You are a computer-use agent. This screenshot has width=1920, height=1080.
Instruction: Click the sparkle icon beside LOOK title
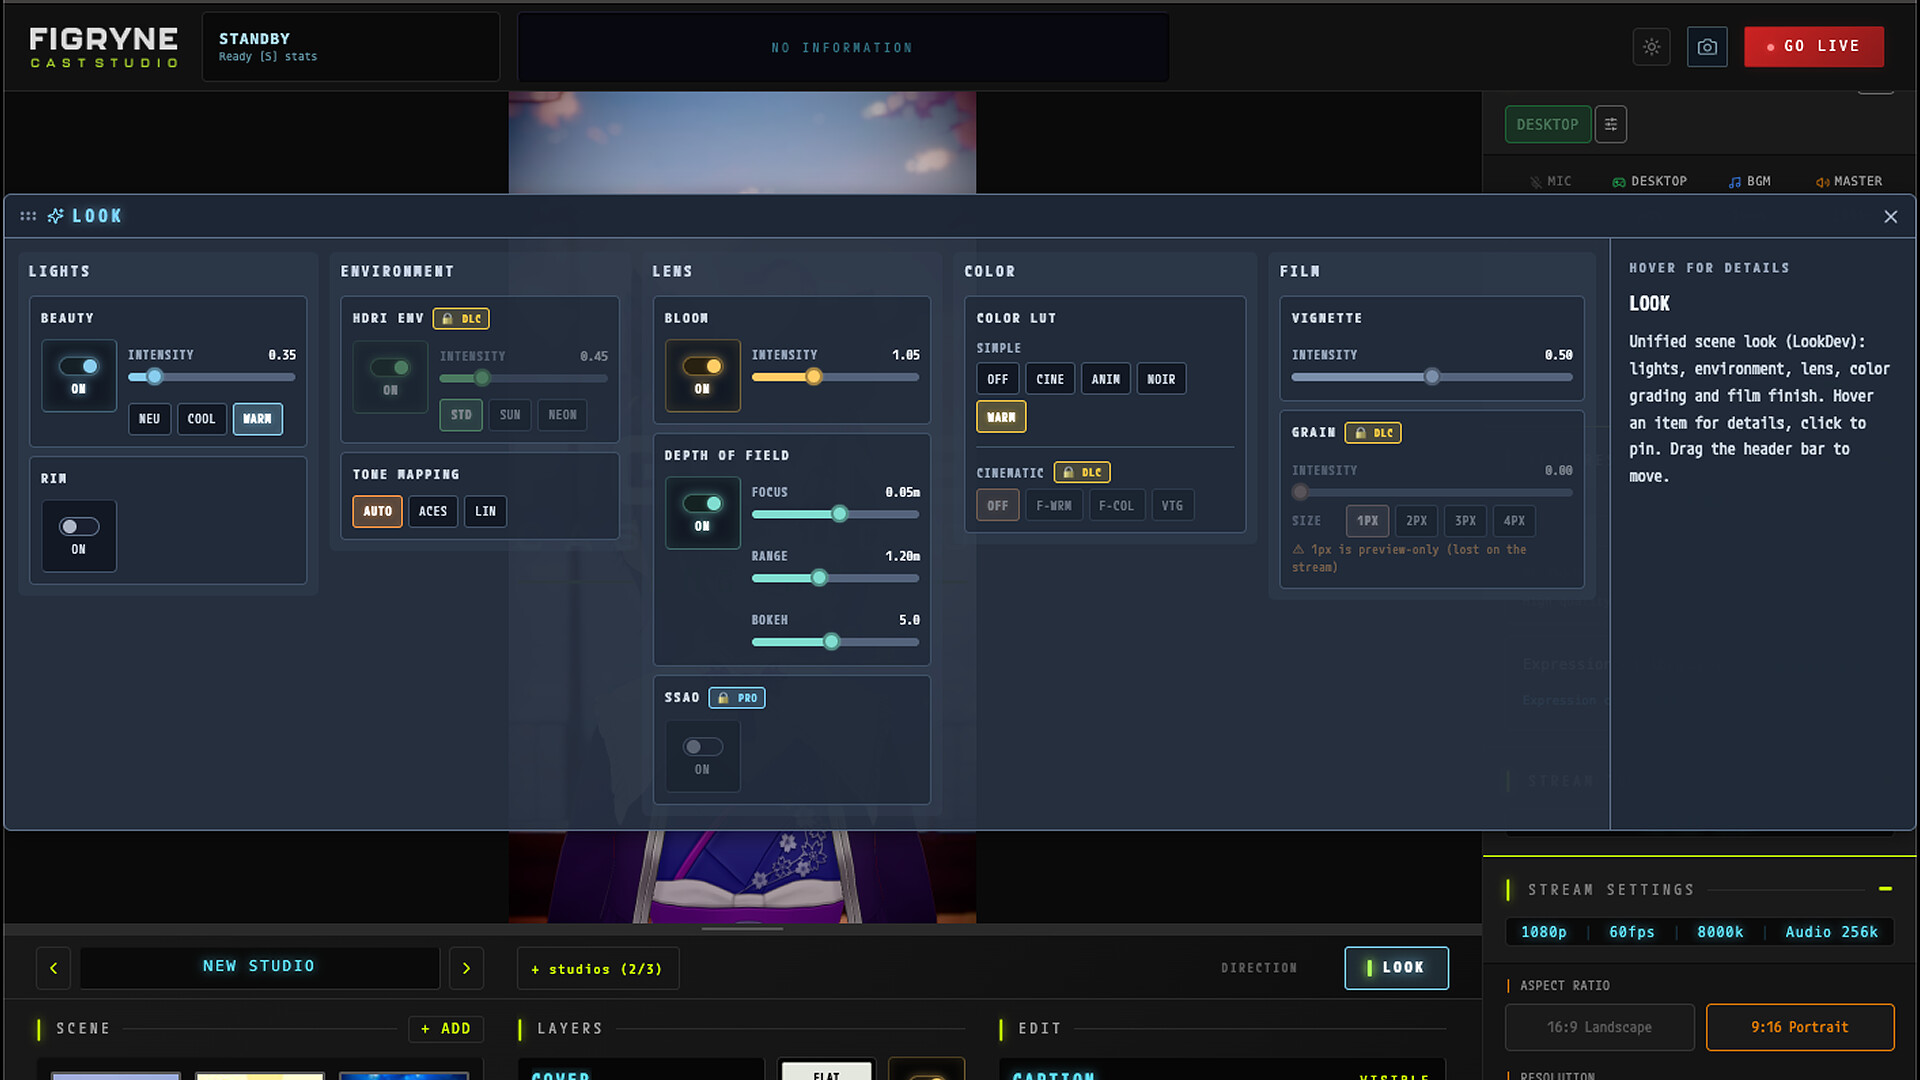coord(56,216)
